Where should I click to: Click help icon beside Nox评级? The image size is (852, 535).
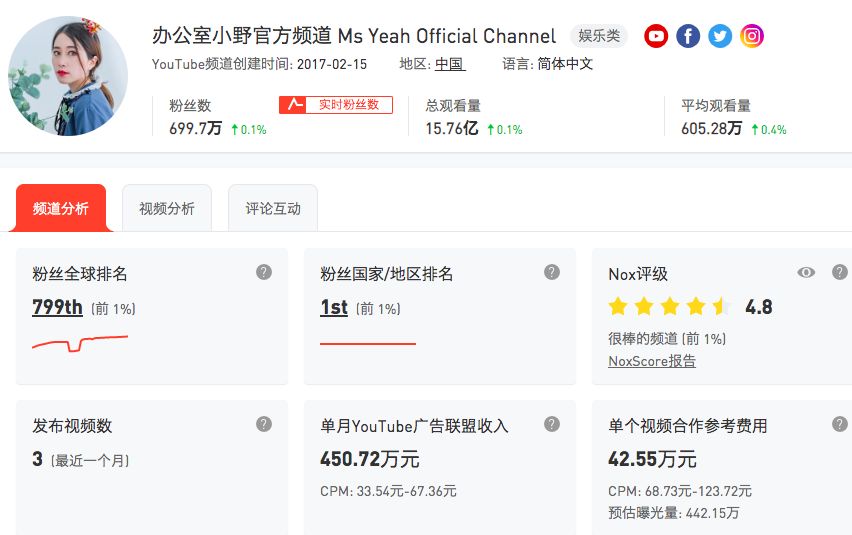(840, 272)
